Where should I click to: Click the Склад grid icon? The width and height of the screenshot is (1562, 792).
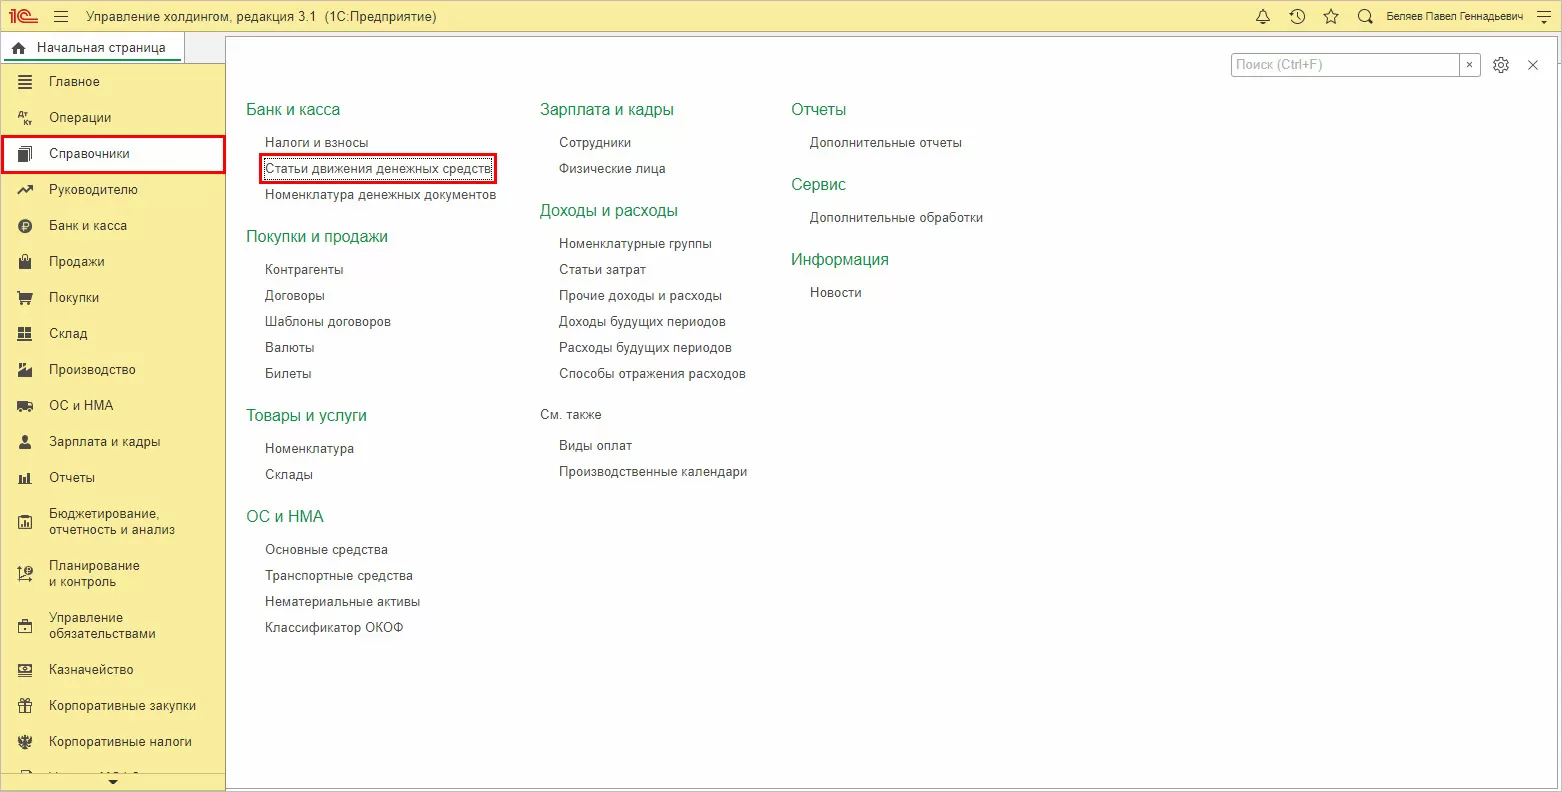pyautogui.click(x=26, y=334)
